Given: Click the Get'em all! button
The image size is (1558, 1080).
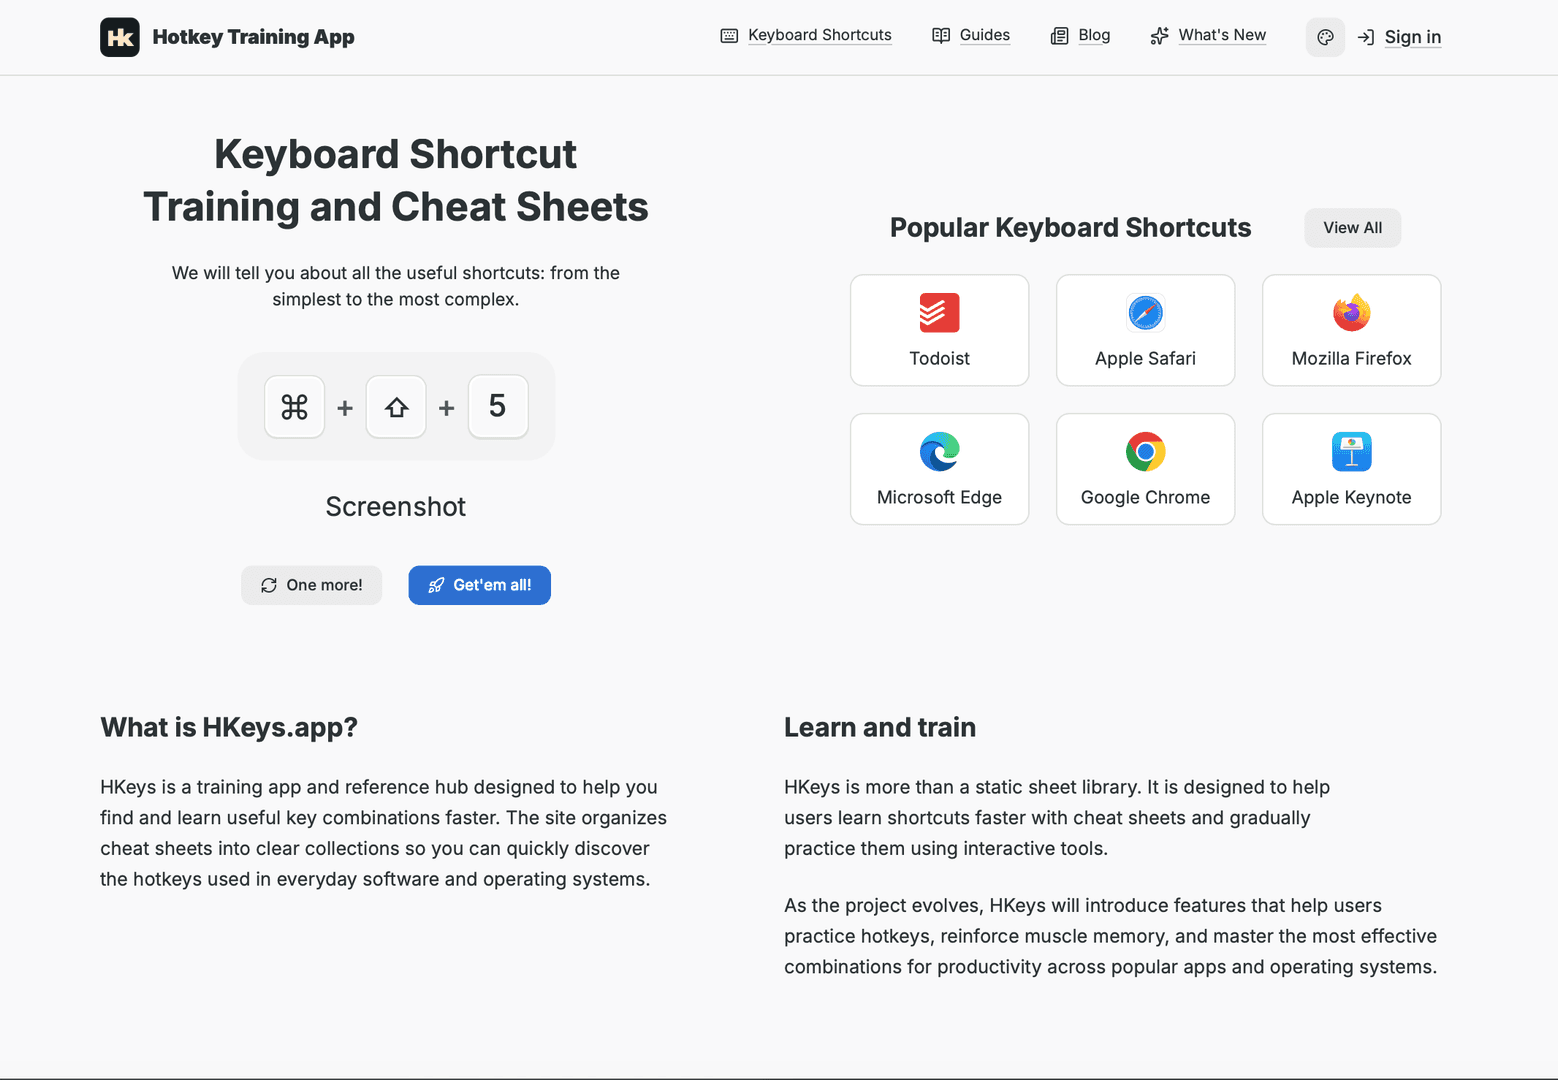Looking at the screenshot, I should (479, 585).
